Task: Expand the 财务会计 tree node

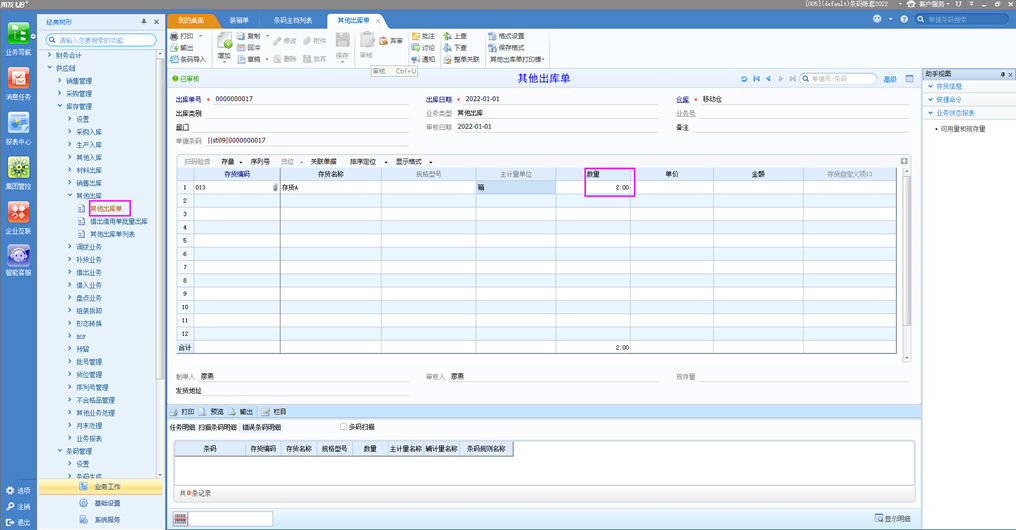Action: pyautogui.click(x=49, y=55)
